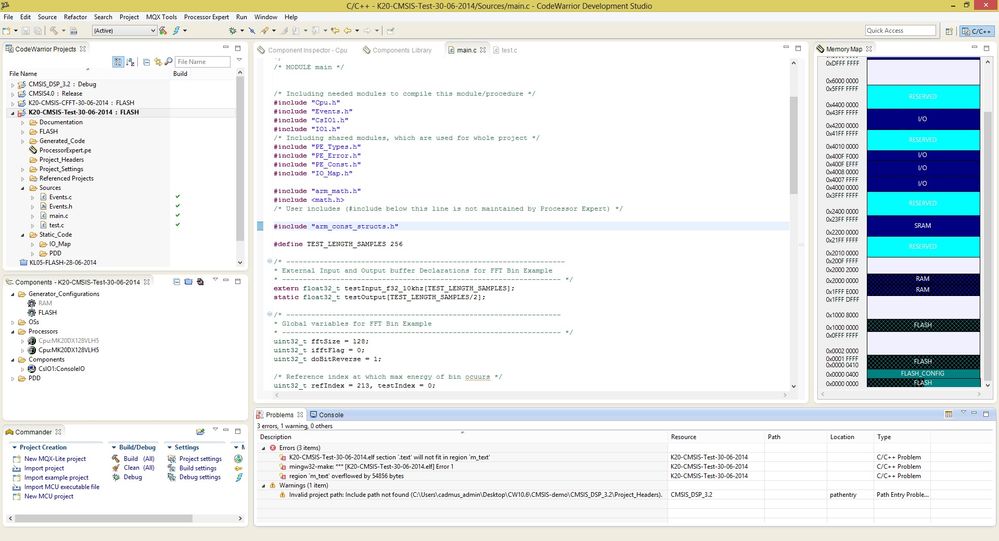Expand the CMSIS_DSP_3.2 : Debug project

pyautogui.click(x=13, y=84)
